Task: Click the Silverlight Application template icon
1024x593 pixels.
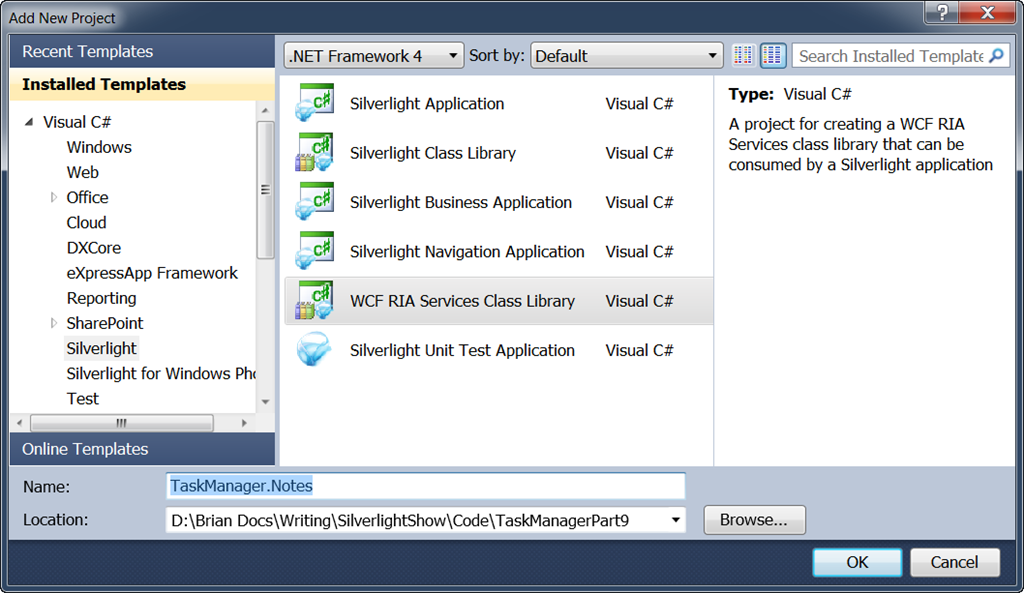Action: [314, 103]
